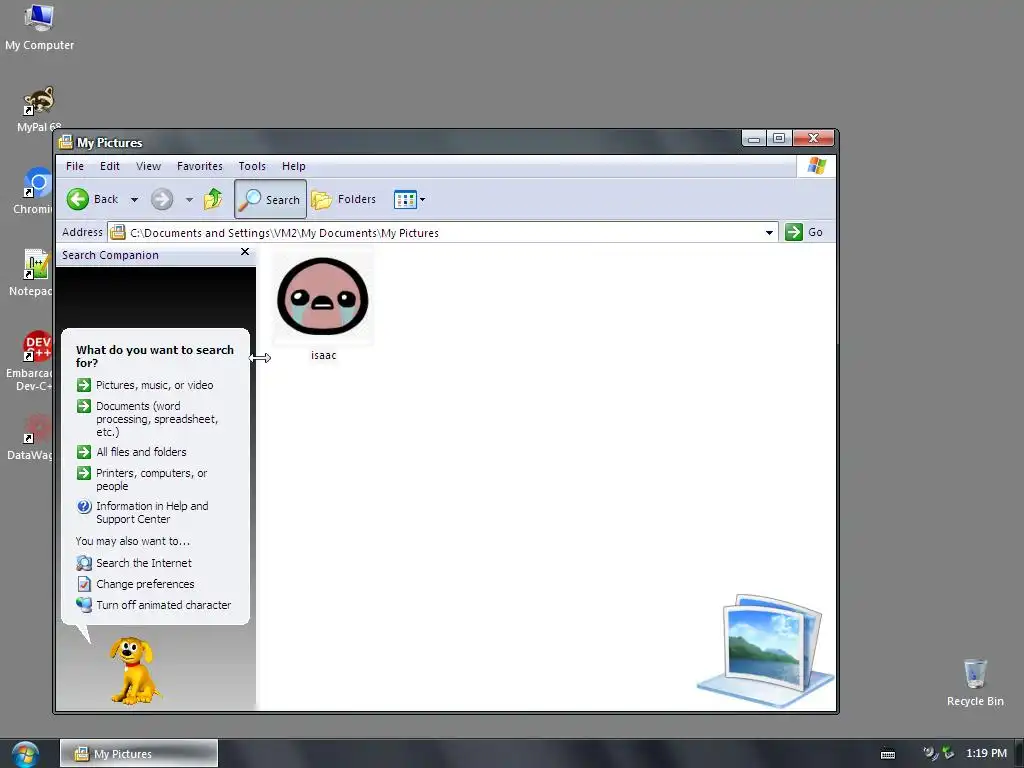Click the safely remove hardware tray icon
This screenshot has height=768, width=1024.
[x=948, y=754]
